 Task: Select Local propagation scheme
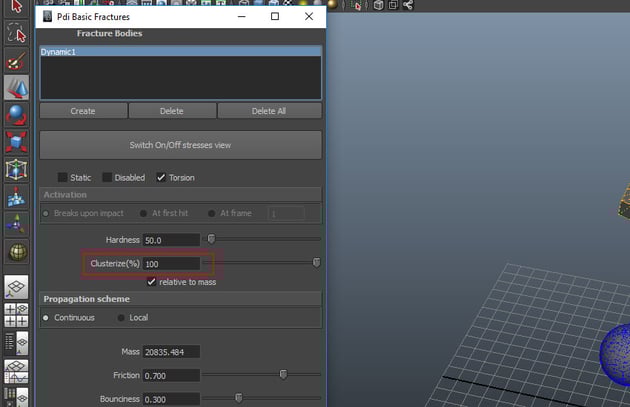(122, 318)
